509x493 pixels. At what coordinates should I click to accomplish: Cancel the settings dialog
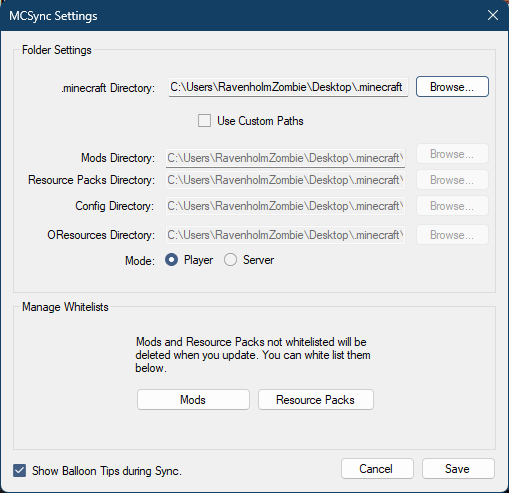click(377, 469)
